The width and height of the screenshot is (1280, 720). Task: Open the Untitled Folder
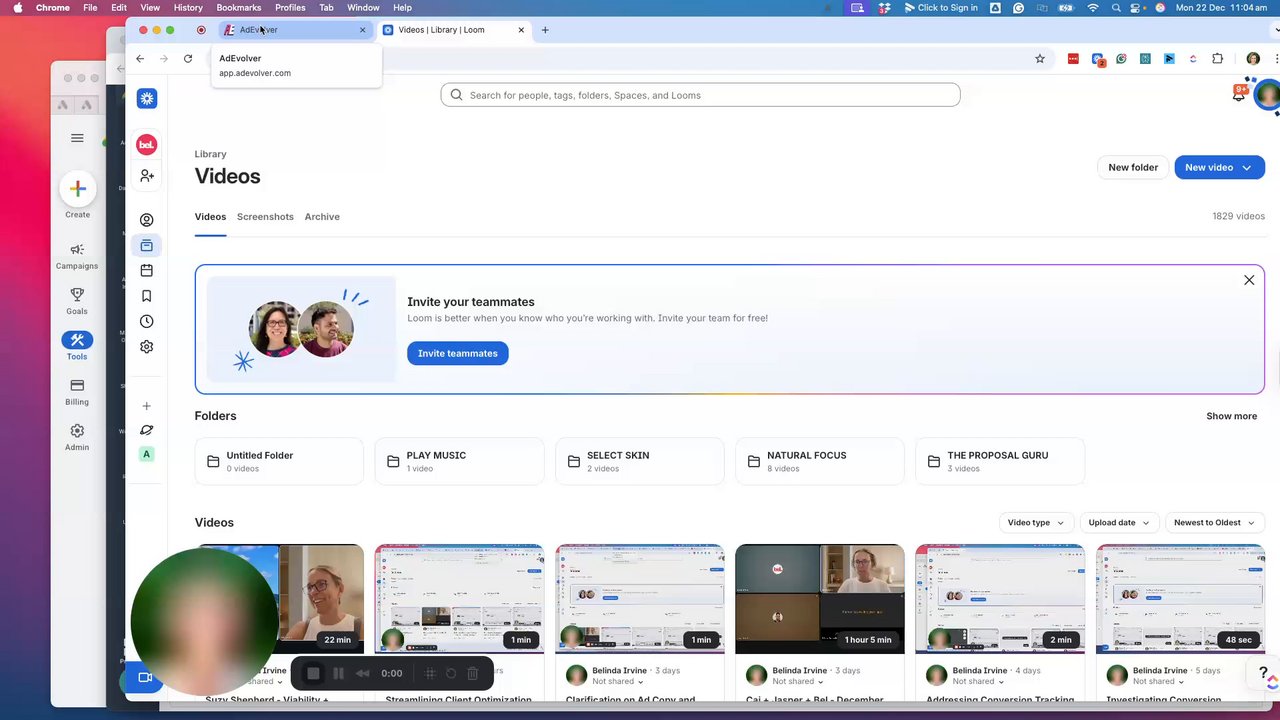point(279,461)
